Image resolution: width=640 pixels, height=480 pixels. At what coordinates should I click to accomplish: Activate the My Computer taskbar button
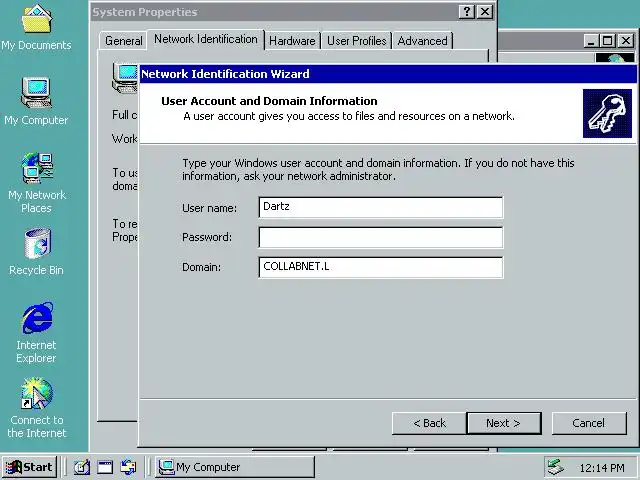[235, 467]
